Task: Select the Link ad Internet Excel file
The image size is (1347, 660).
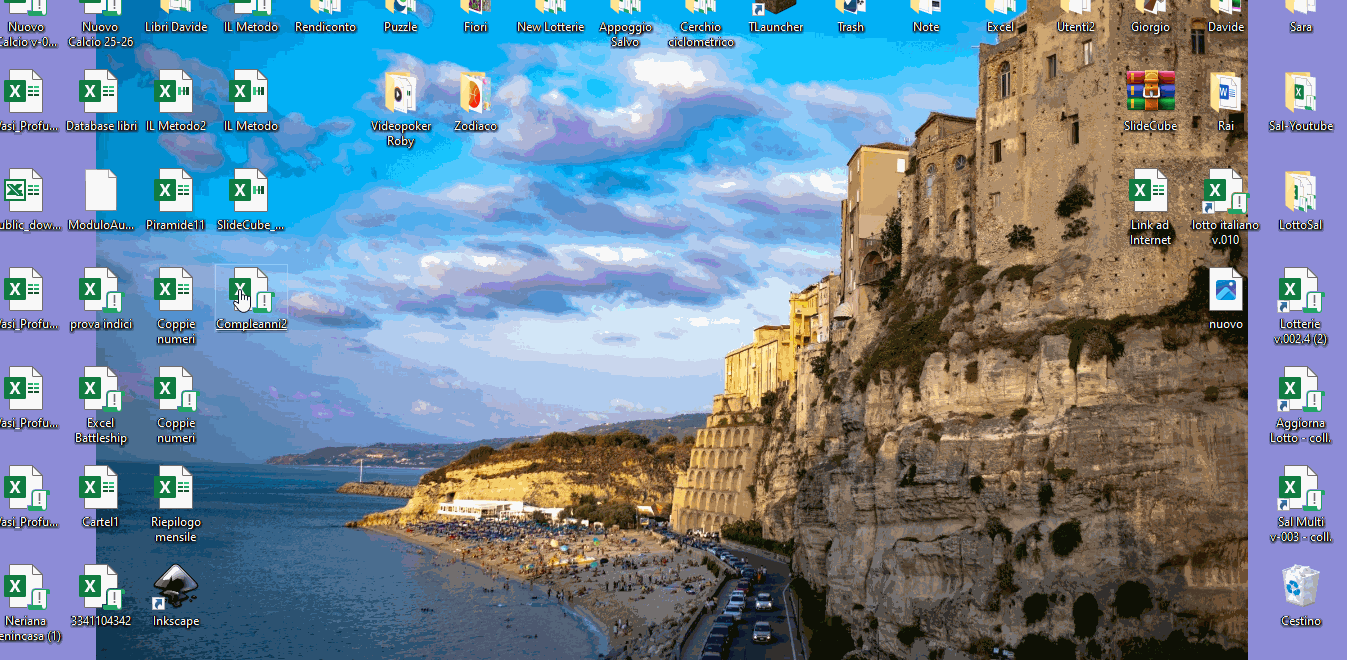Action: click(x=1150, y=191)
